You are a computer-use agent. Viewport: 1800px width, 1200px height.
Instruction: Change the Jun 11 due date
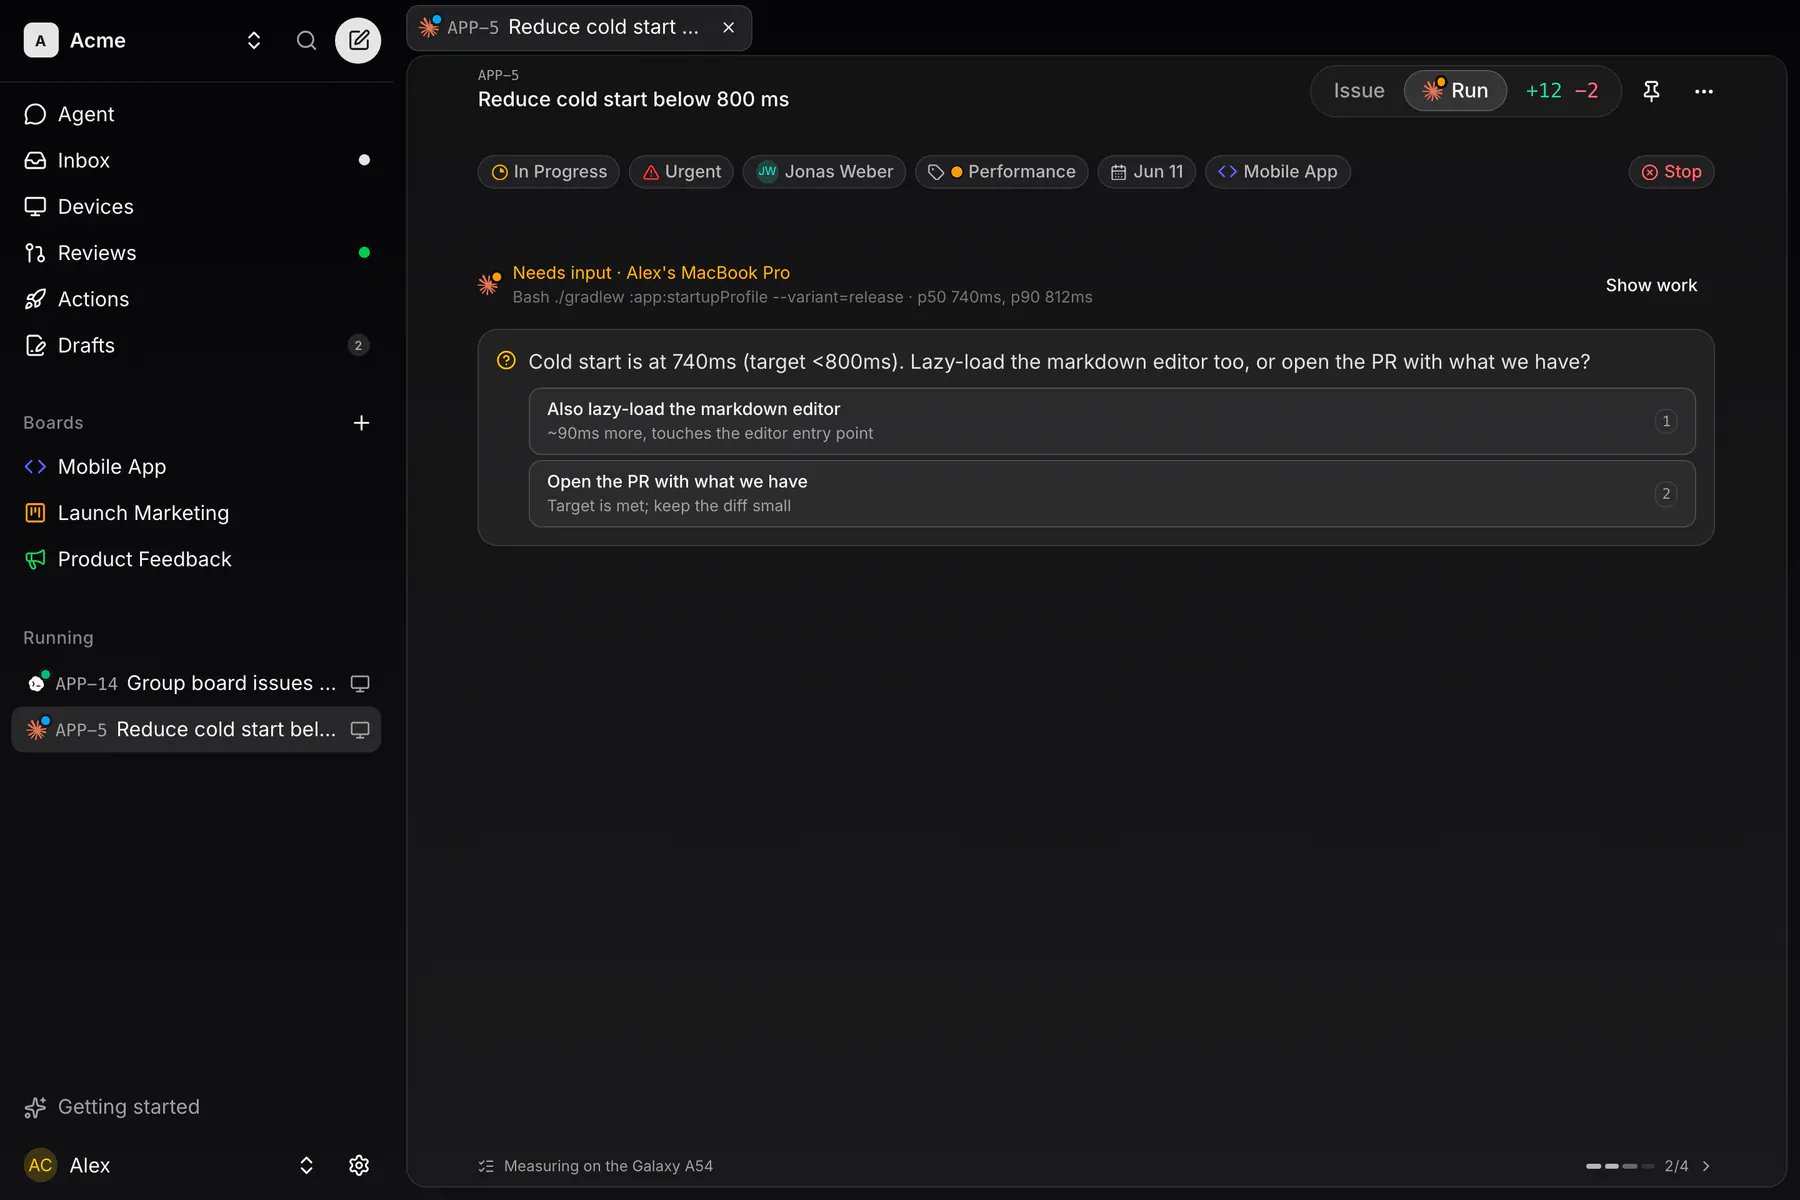(1147, 172)
